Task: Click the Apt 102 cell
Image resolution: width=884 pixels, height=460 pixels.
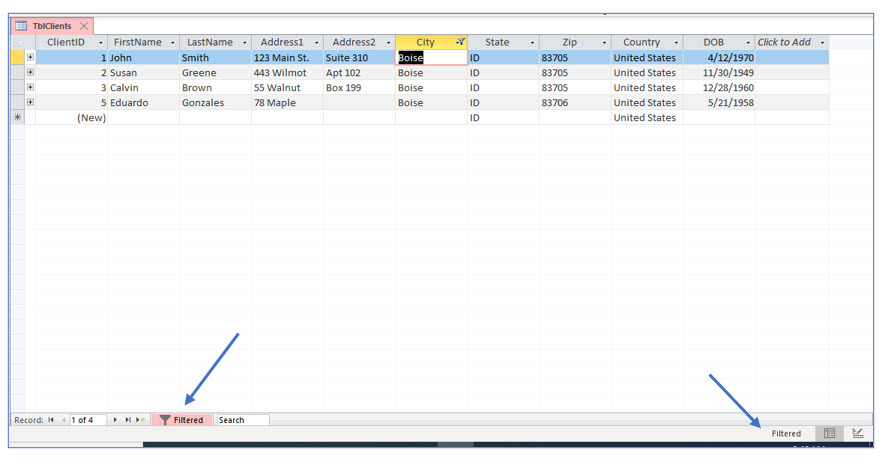Action: tap(359, 73)
